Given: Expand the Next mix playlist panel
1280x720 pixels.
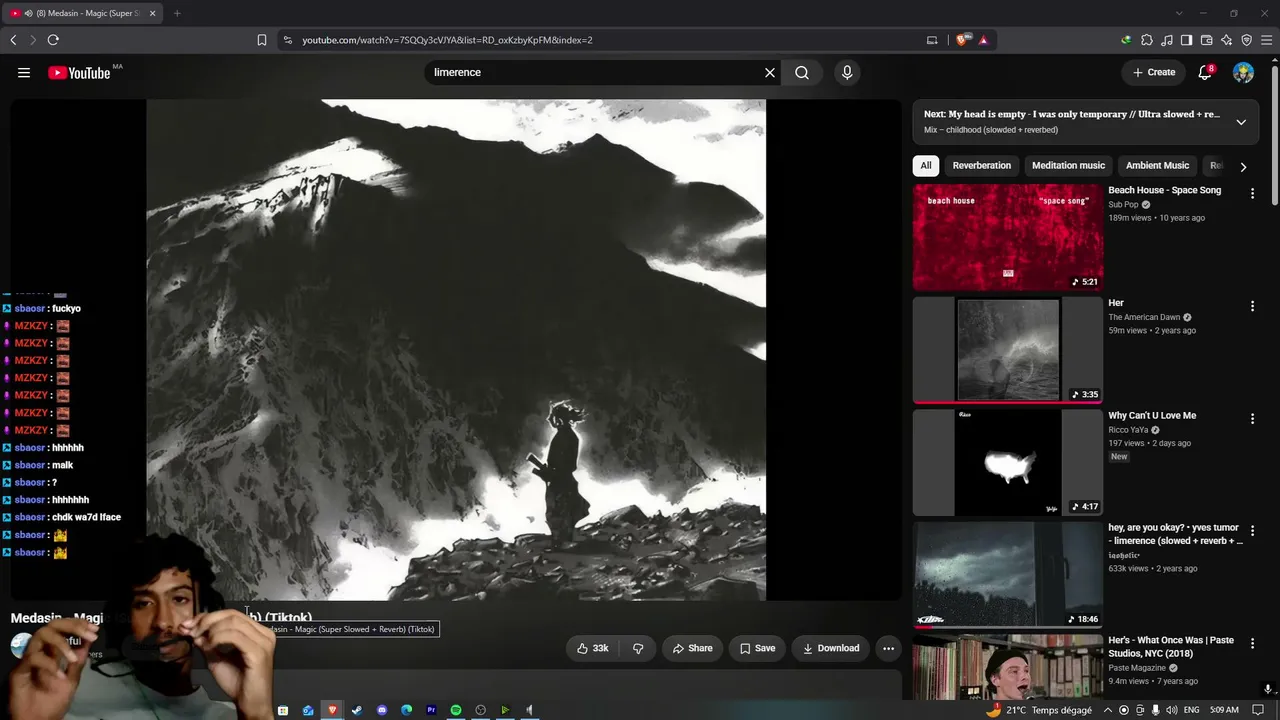Looking at the screenshot, I should (1241, 122).
